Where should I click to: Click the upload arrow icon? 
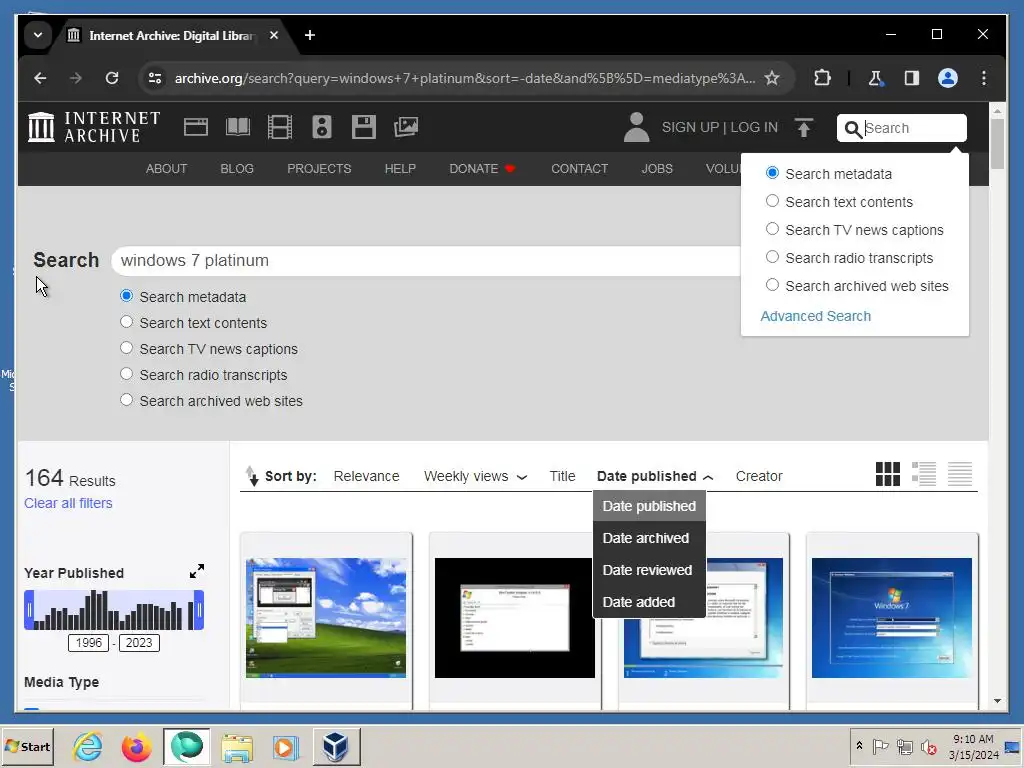click(x=804, y=127)
